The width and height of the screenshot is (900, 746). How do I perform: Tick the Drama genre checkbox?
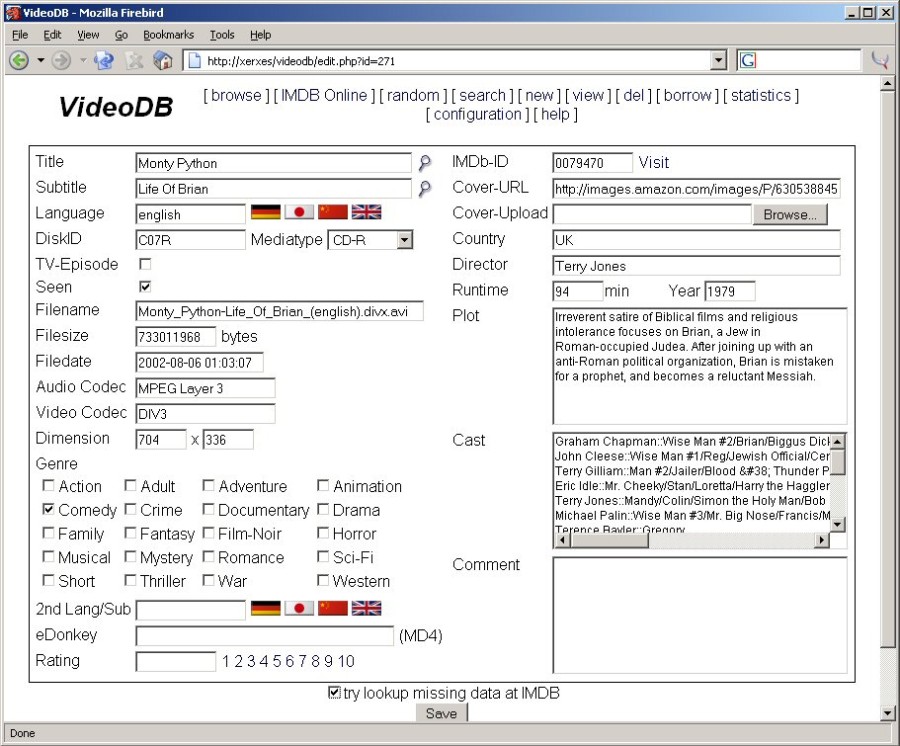[323, 509]
